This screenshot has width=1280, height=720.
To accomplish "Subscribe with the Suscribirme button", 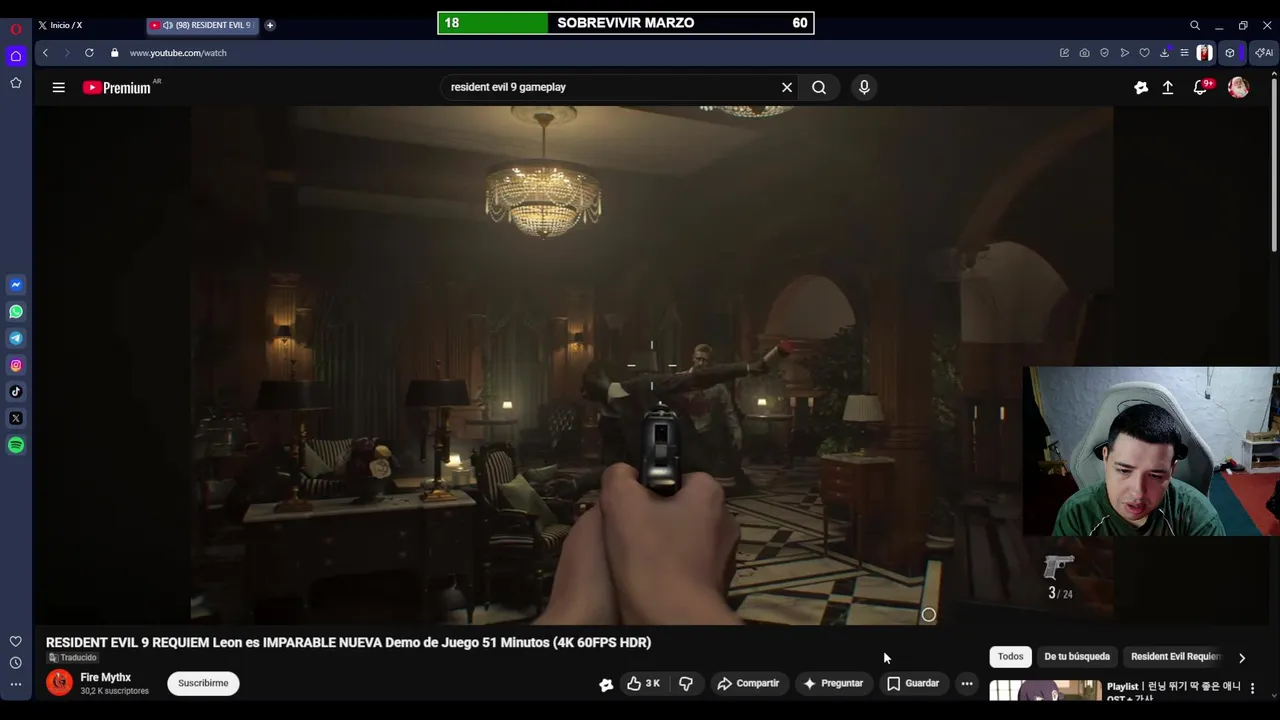I will pyautogui.click(x=203, y=683).
